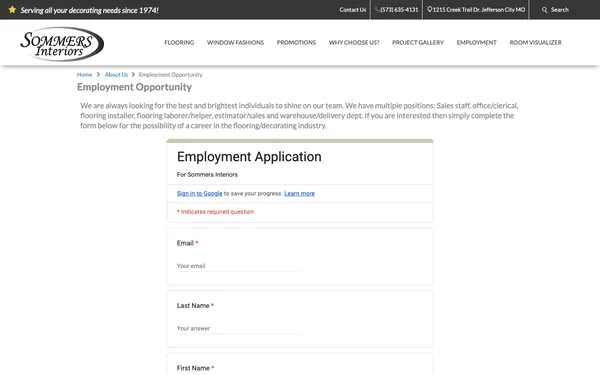Click the Last Name answer field
600x375 pixels.
(238, 328)
